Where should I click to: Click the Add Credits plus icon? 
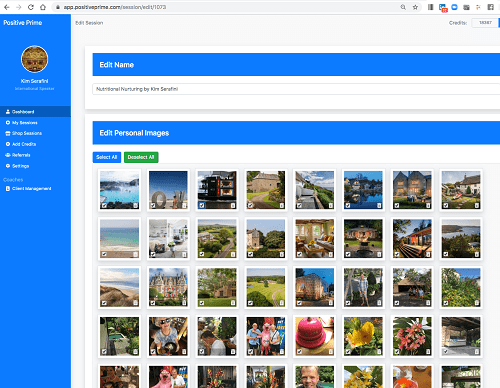pyautogui.click(x=8, y=144)
